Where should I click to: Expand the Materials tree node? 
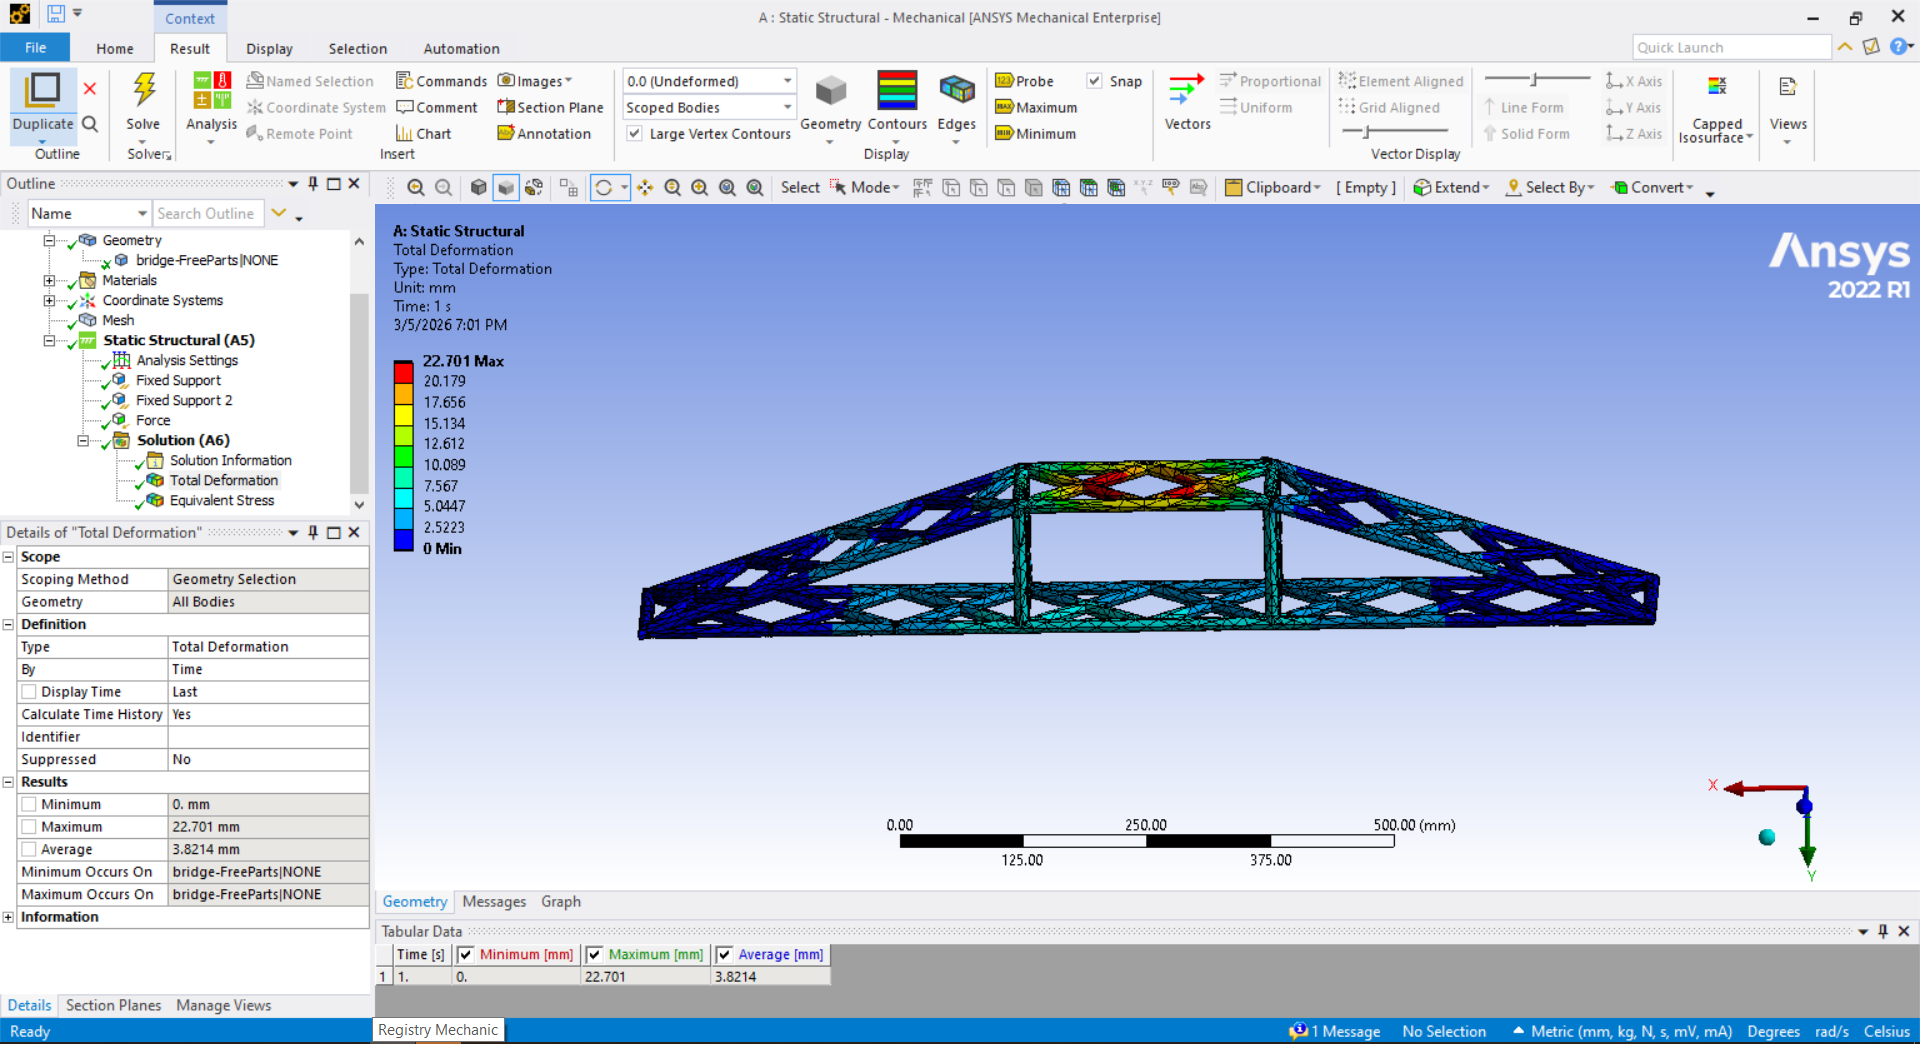(48, 281)
